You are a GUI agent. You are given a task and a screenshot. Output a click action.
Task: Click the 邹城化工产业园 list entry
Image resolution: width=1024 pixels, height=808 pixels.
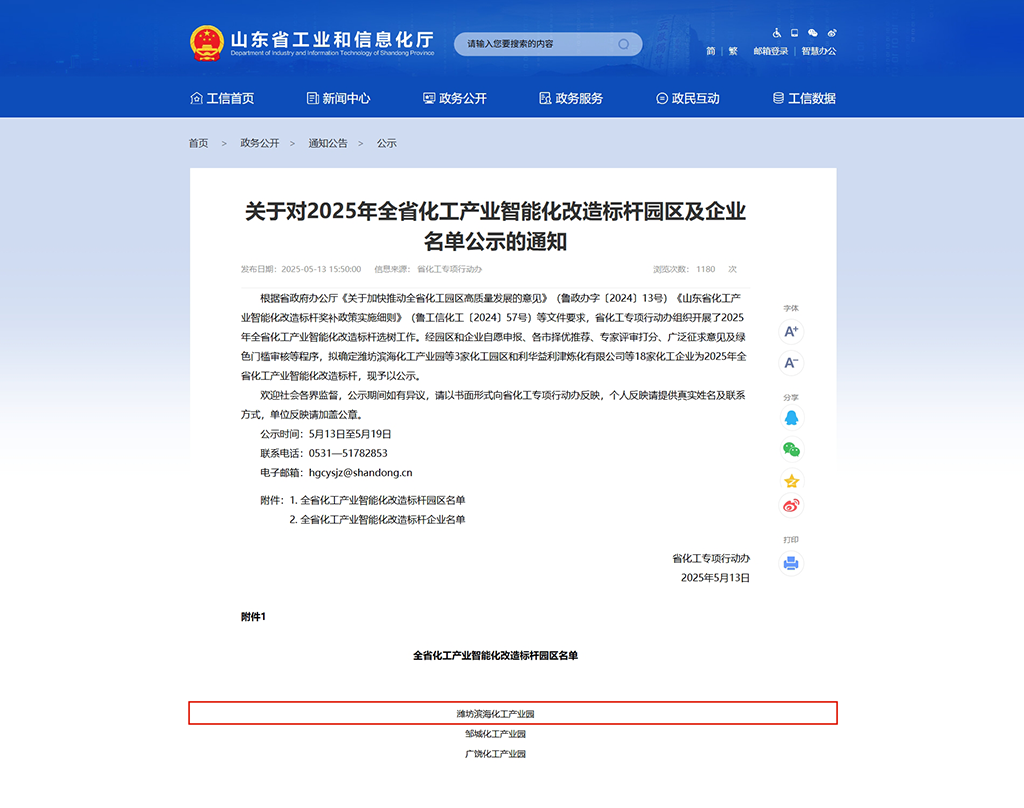pos(496,734)
